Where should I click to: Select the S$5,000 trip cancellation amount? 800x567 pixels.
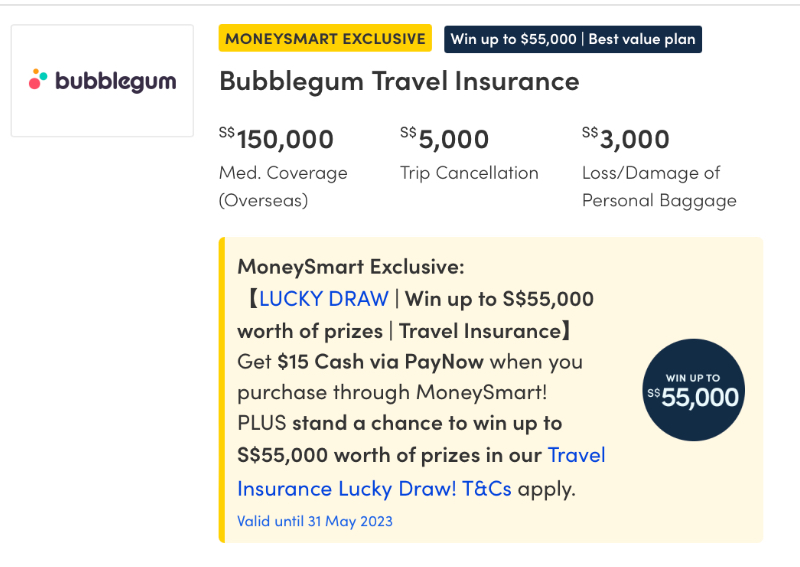click(x=444, y=139)
